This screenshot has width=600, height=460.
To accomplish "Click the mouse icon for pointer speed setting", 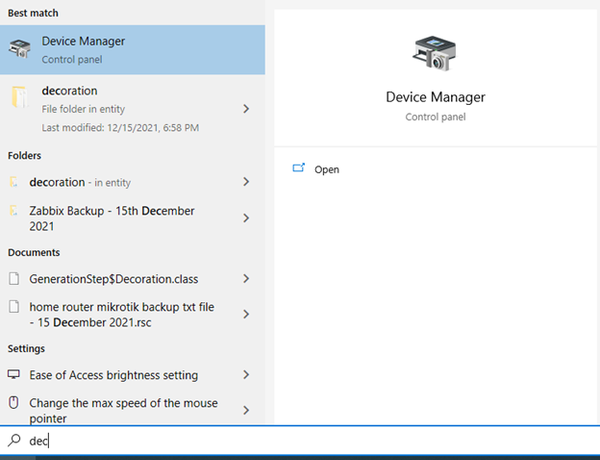I will tap(14, 404).
